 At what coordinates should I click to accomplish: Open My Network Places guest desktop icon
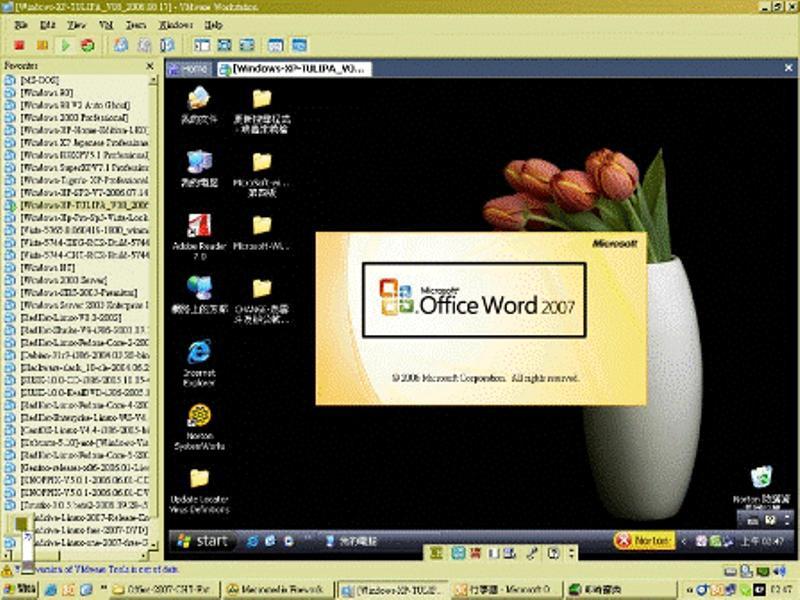click(x=199, y=294)
